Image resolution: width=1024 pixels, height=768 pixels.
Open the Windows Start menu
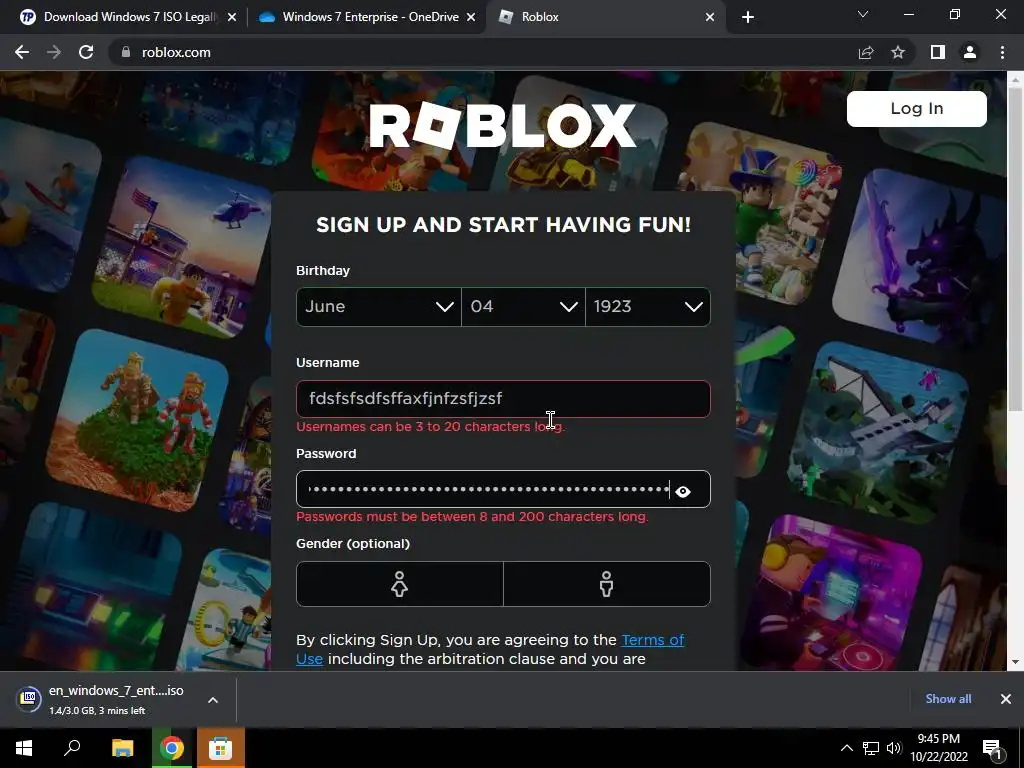coord(24,748)
